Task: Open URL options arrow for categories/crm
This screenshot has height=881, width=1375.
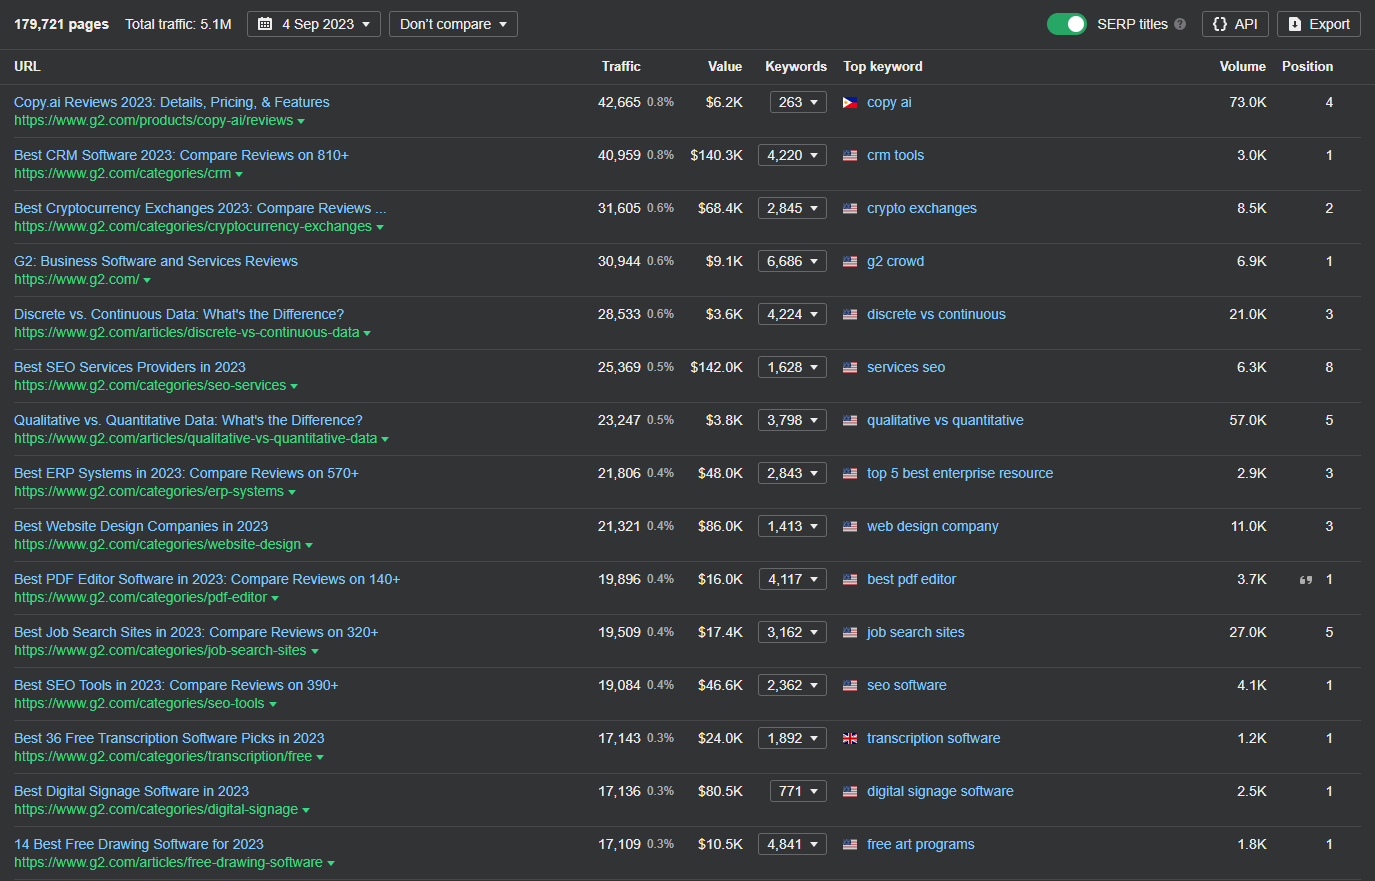Action: pyautogui.click(x=239, y=175)
